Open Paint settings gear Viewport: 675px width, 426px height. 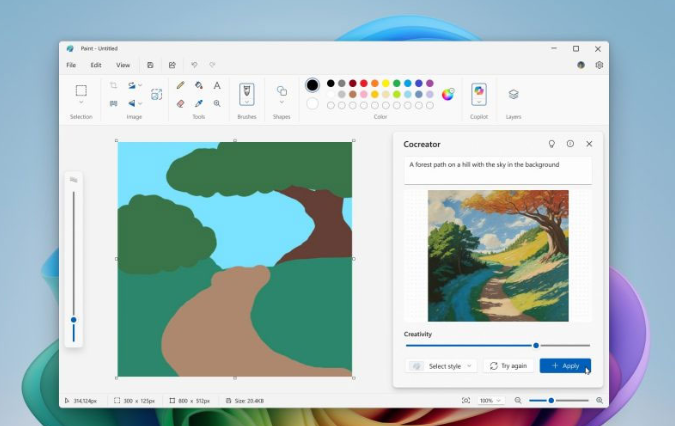[599, 65]
